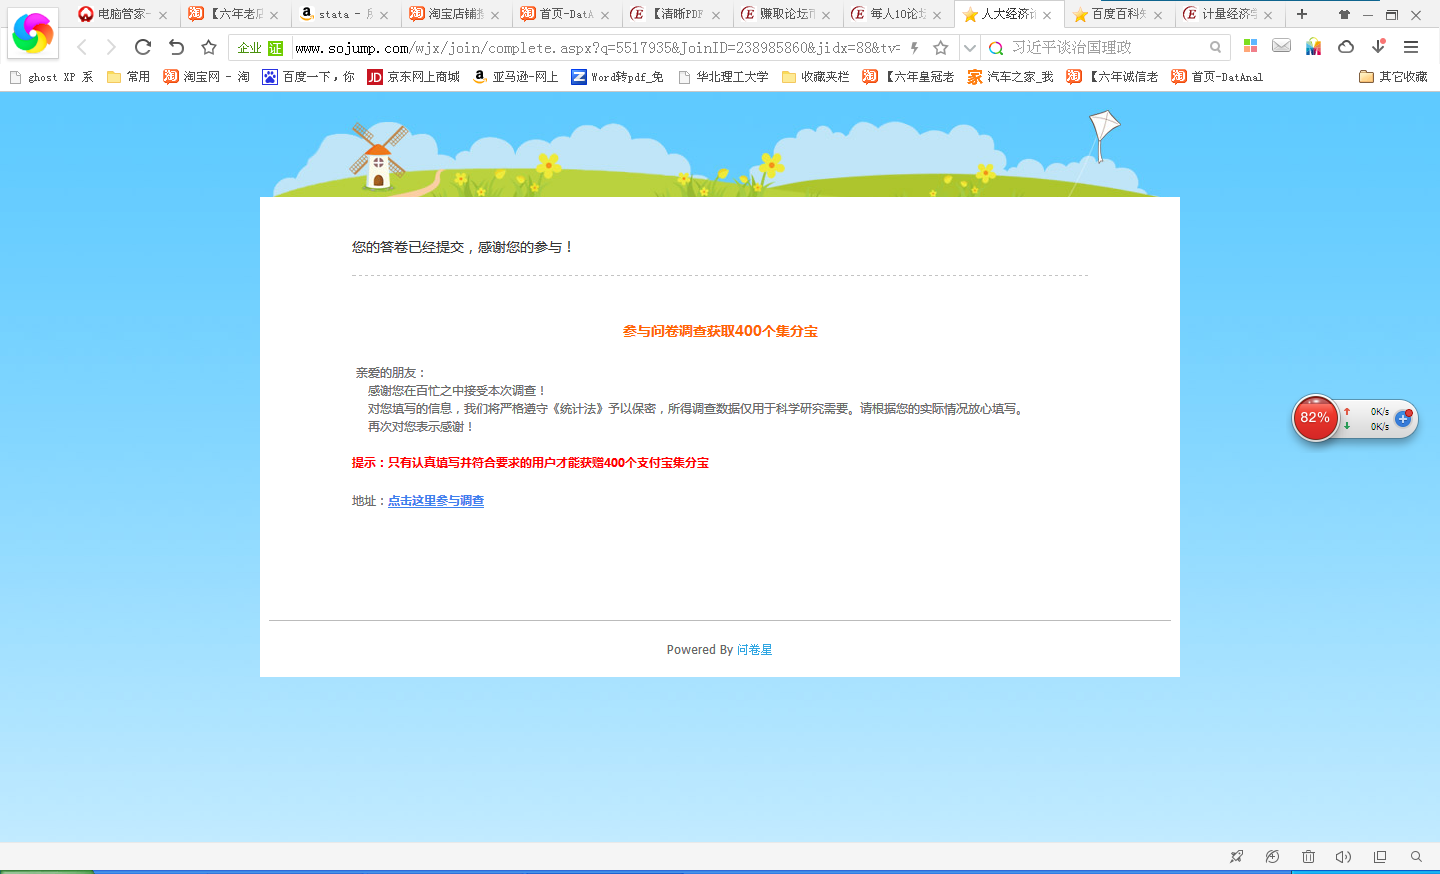Click the rocket accelerator status bar icon
The width and height of the screenshot is (1440, 874).
1237,856
